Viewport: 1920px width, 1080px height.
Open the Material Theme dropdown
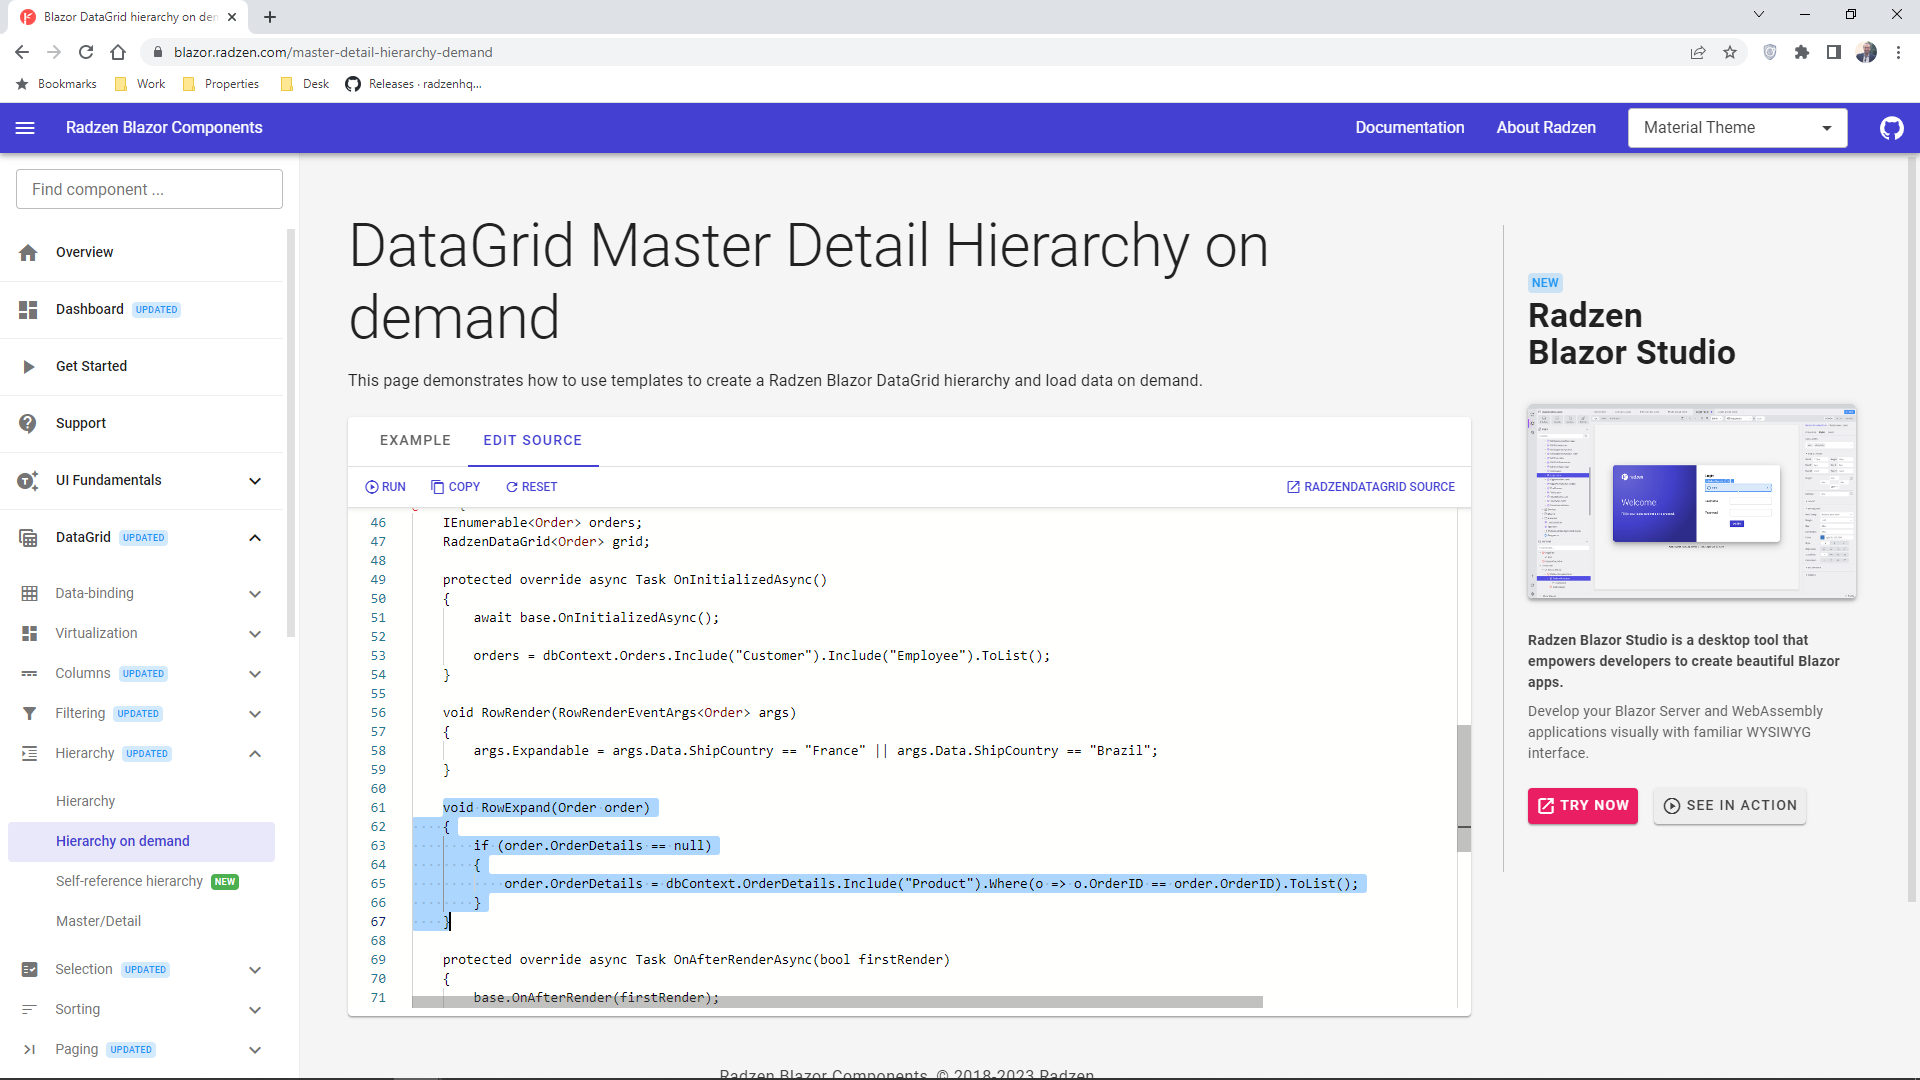coord(1737,128)
